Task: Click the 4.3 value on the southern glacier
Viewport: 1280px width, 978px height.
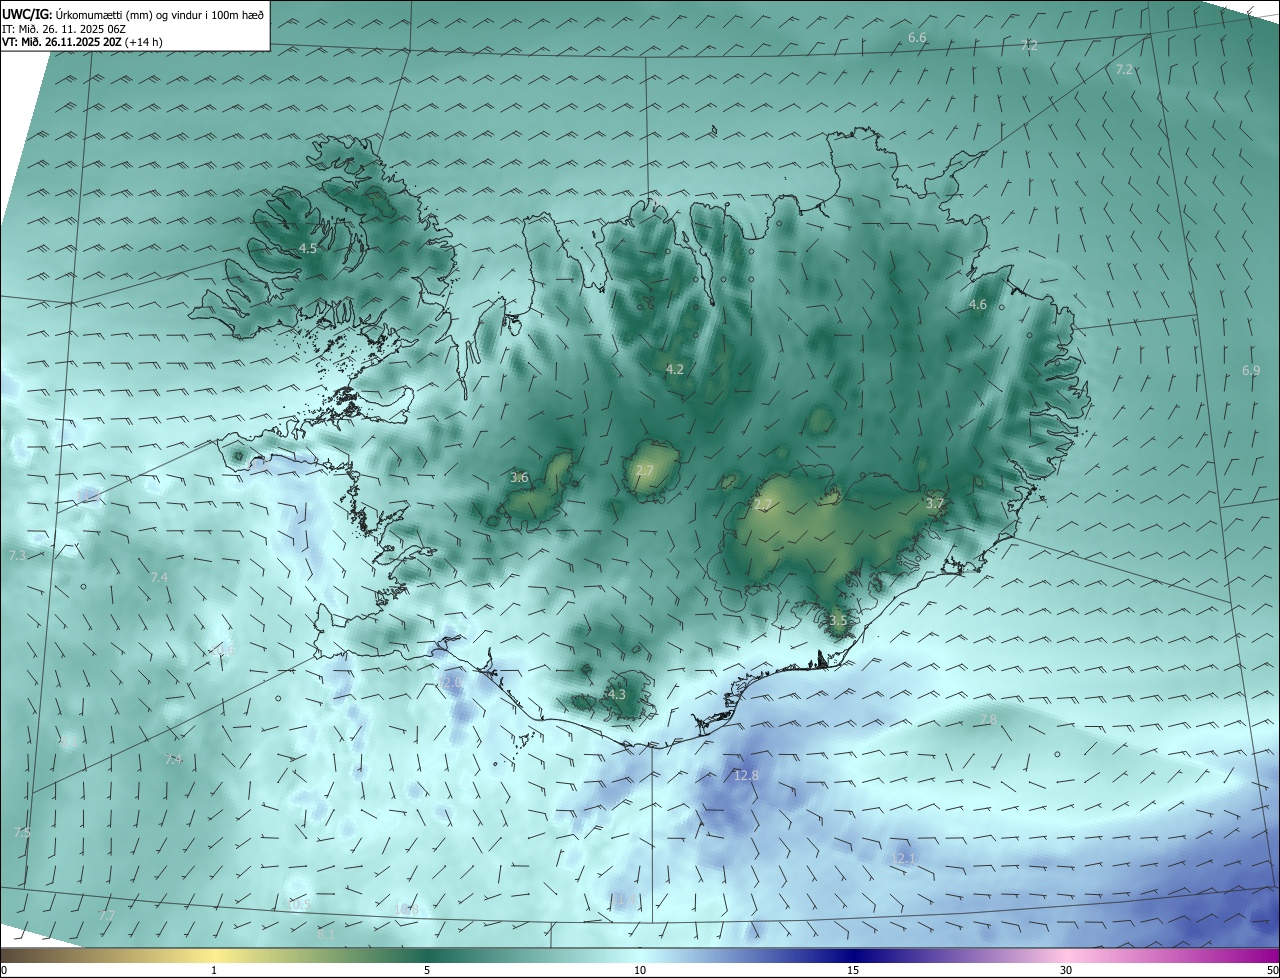Action: [x=617, y=694]
